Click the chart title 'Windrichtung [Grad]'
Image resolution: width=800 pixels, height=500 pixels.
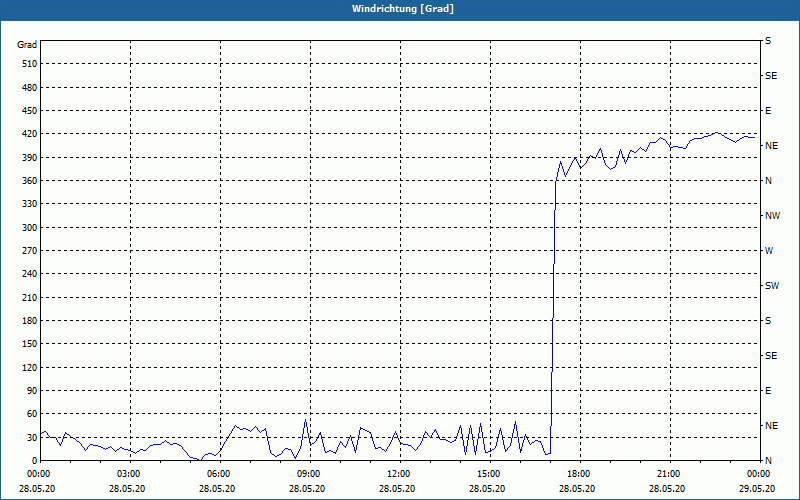pos(403,9)
